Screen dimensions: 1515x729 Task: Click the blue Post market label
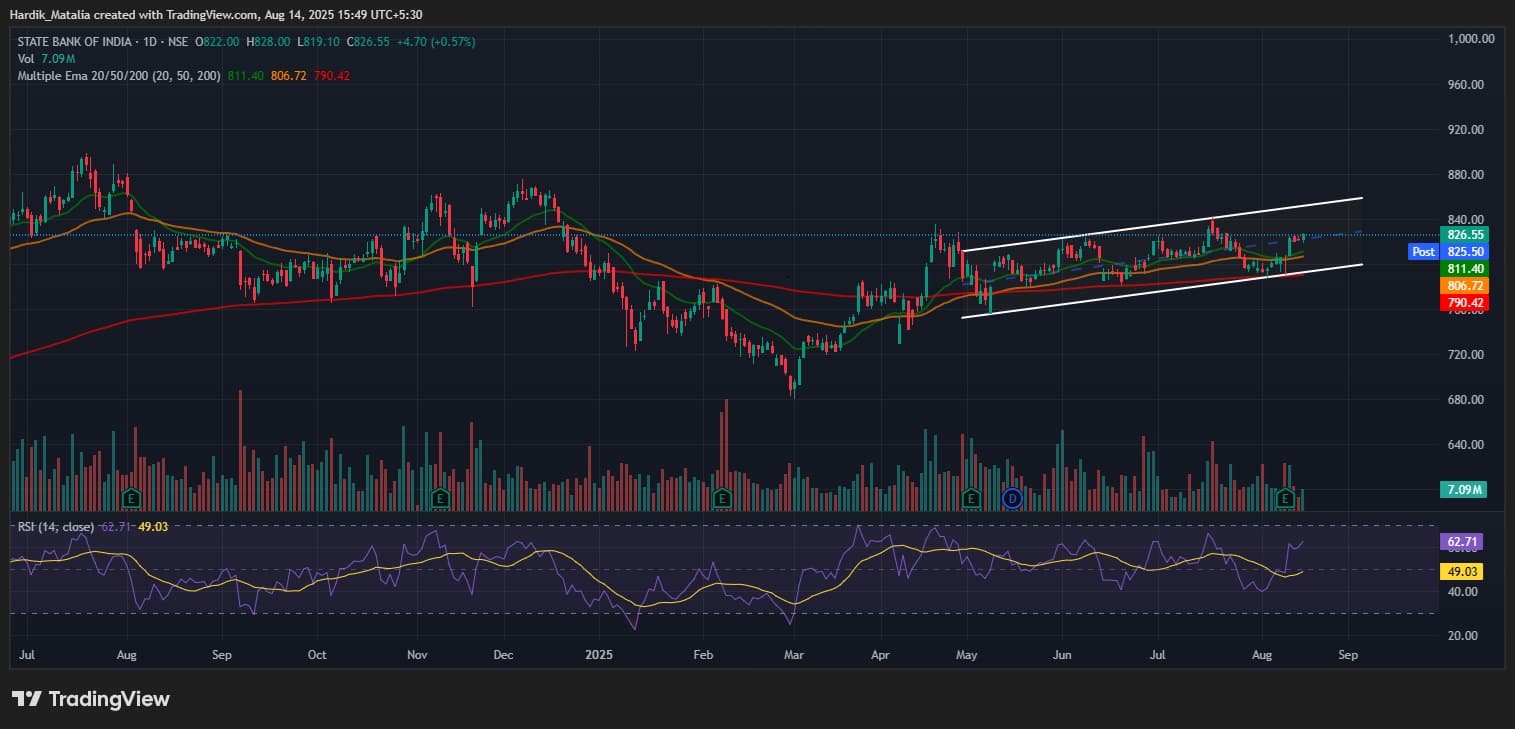point(1423,252)
